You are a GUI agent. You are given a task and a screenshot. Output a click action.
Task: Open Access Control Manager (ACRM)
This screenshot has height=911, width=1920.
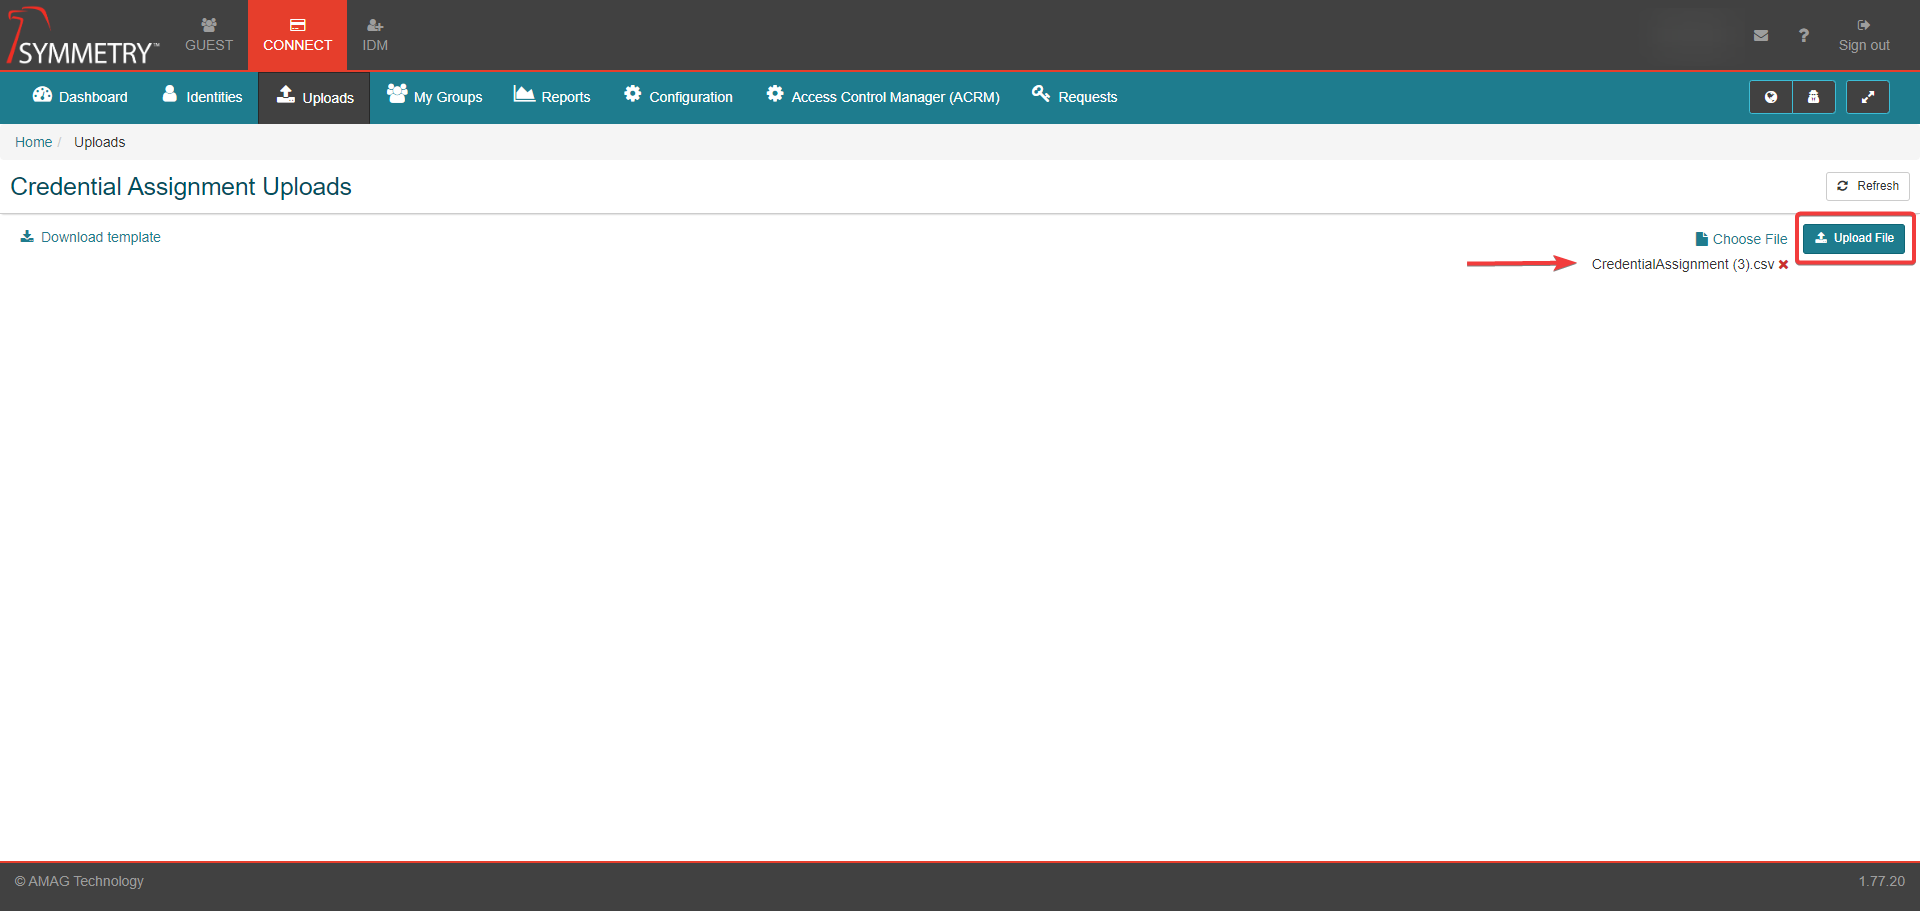(882, 97)
